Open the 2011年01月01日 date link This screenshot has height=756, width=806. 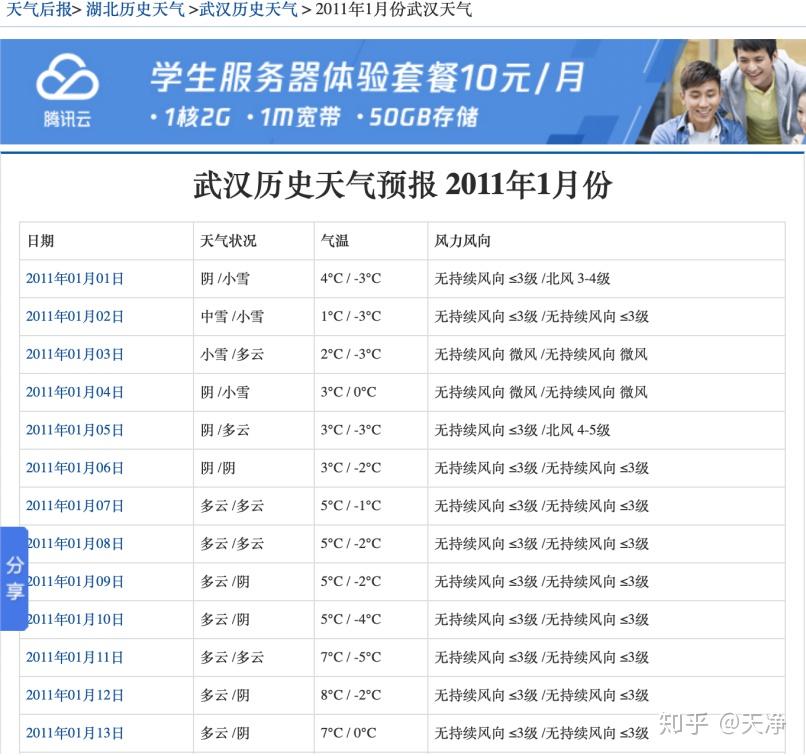tap(75, 279)
